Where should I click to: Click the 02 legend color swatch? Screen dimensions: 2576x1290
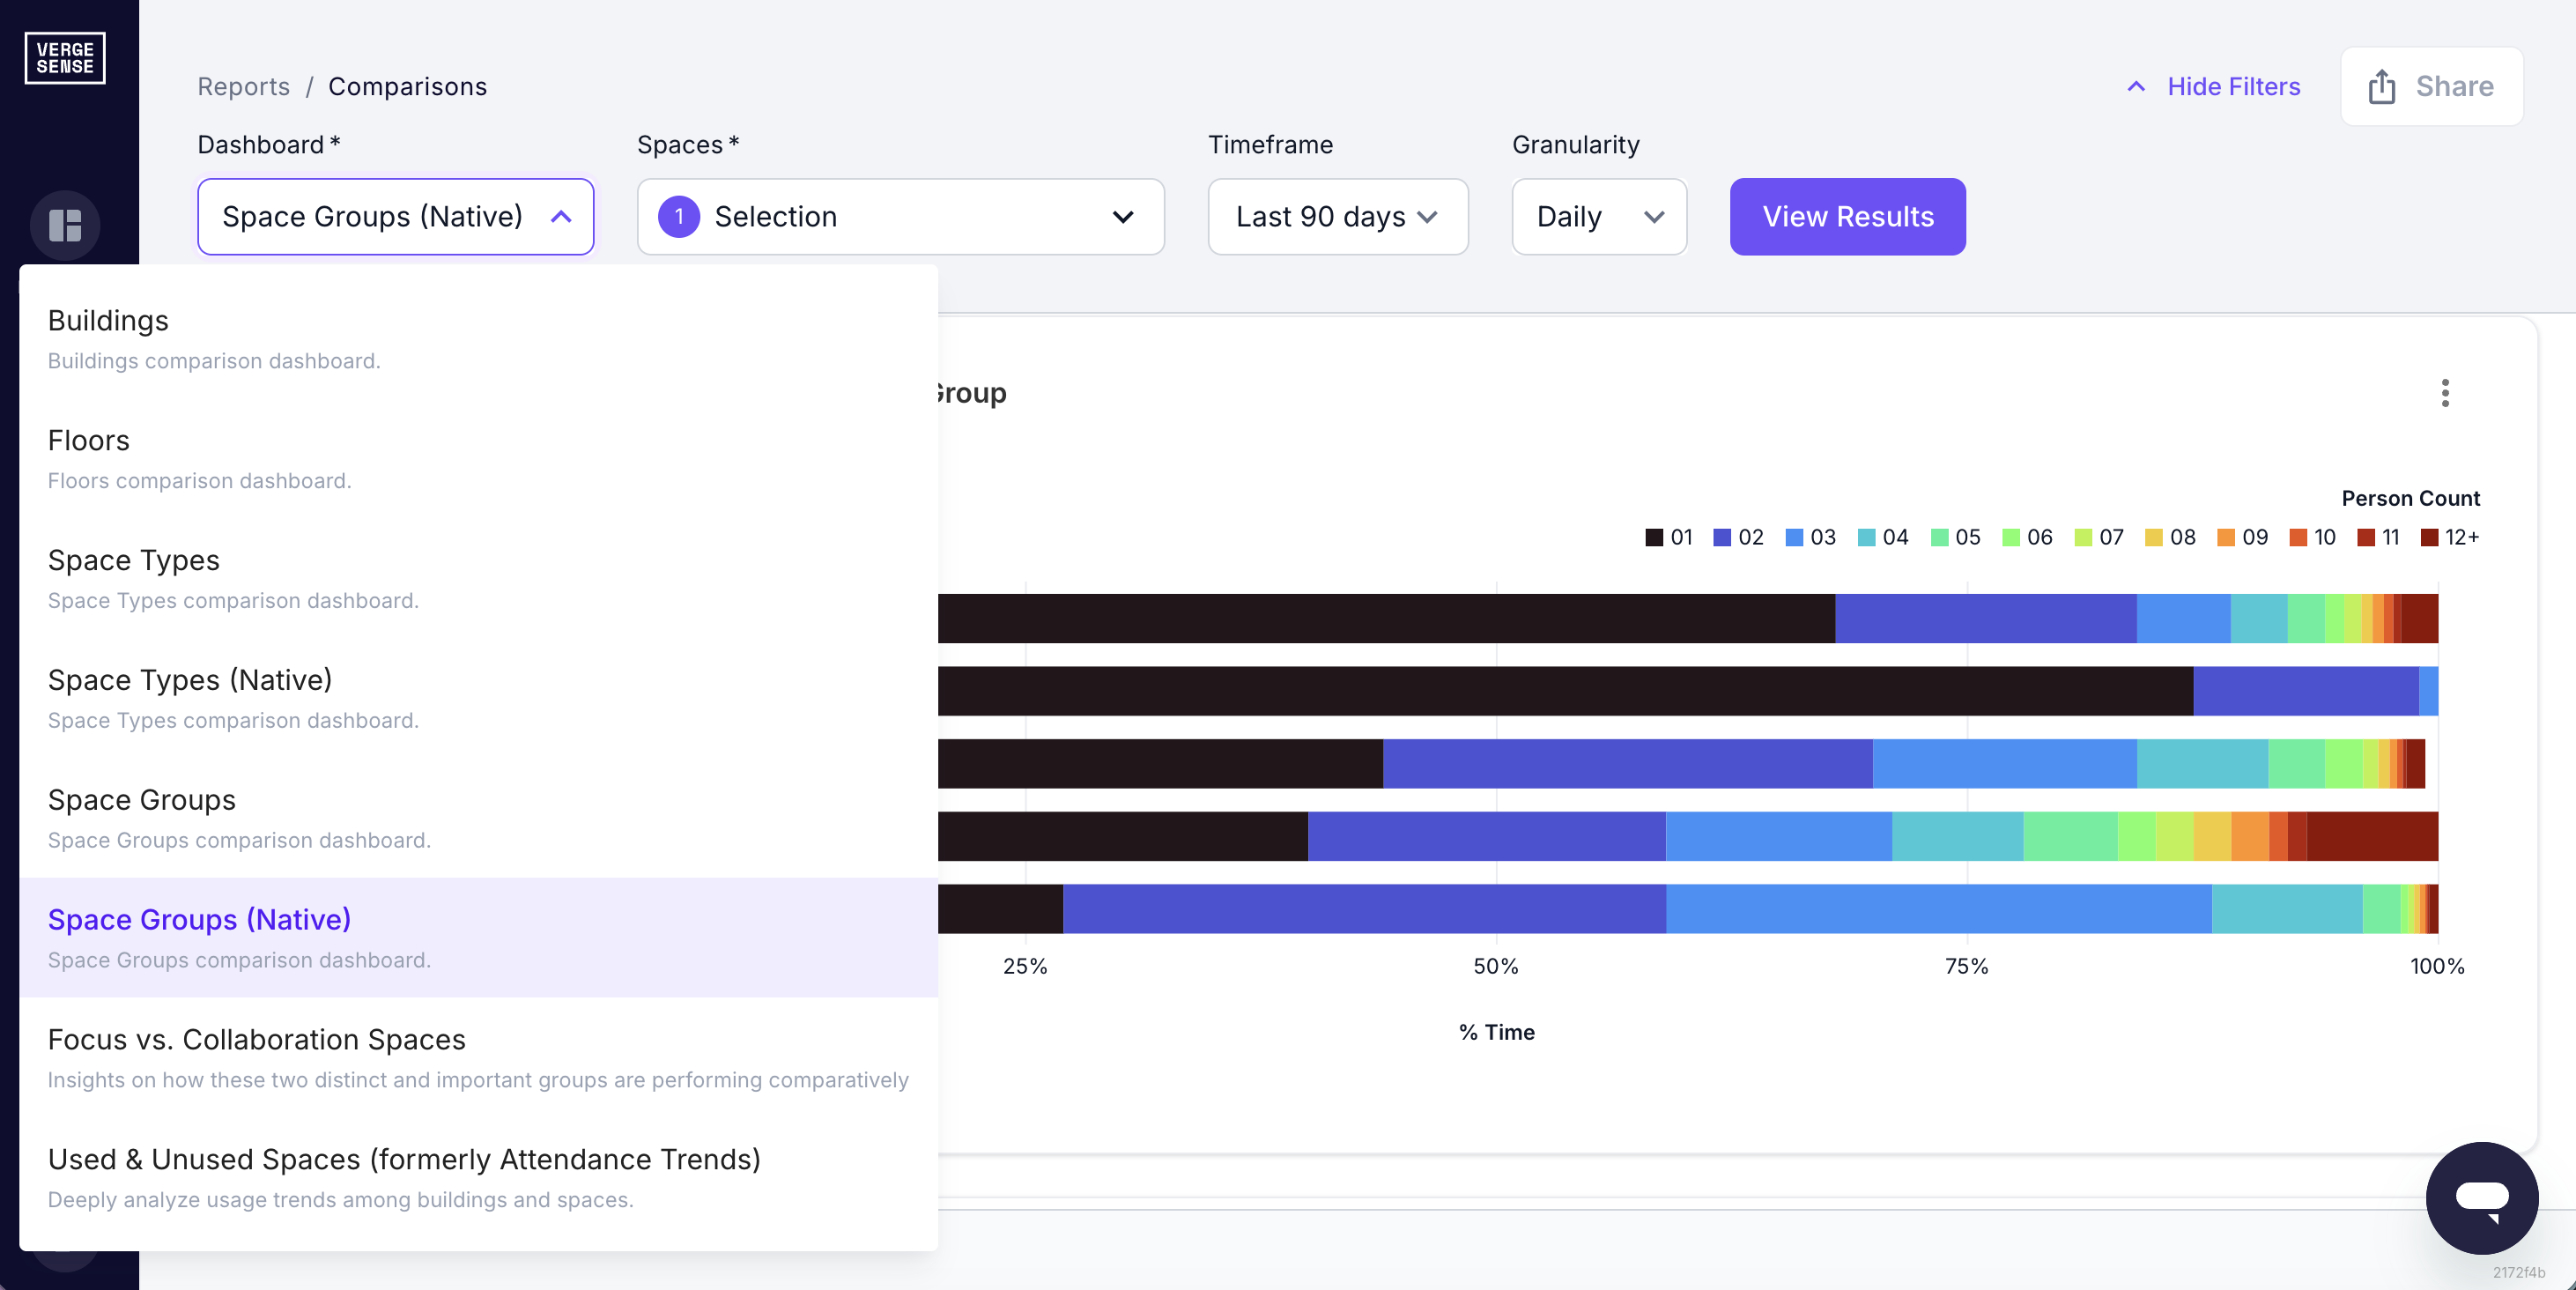[1722, 538]
